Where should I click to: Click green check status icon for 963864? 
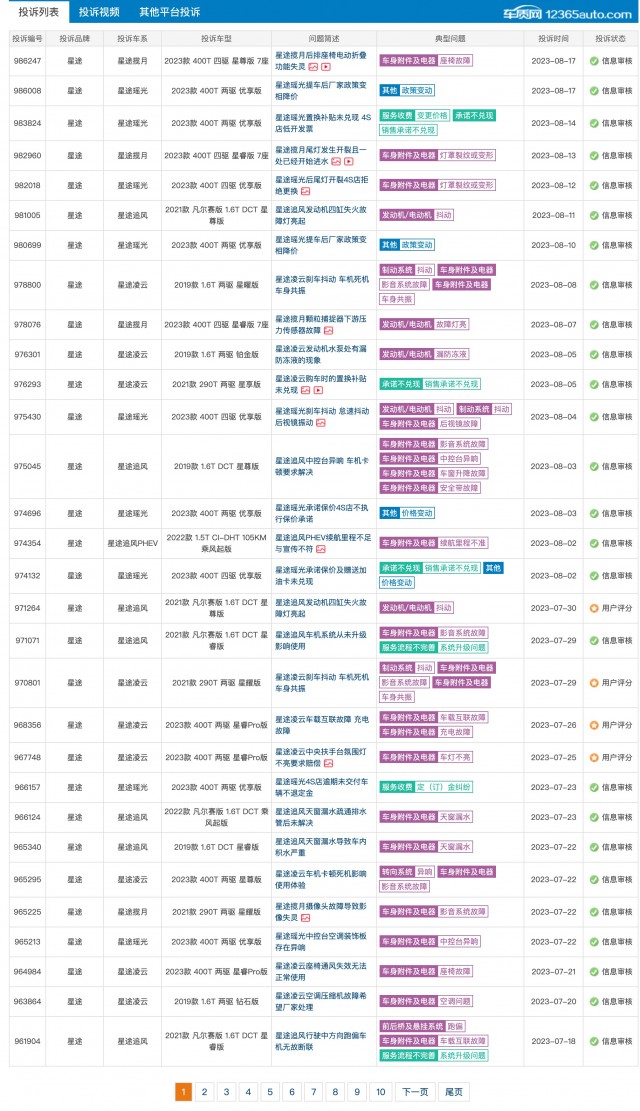point(594,1001)
